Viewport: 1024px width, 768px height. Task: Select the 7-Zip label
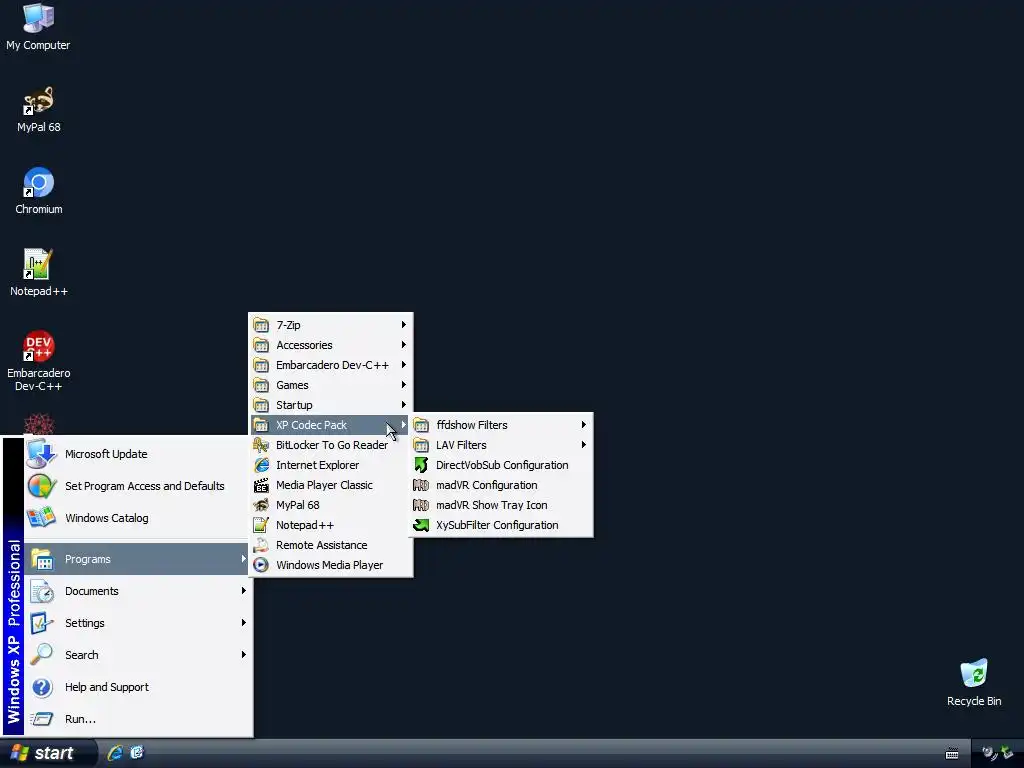(288, 325)
